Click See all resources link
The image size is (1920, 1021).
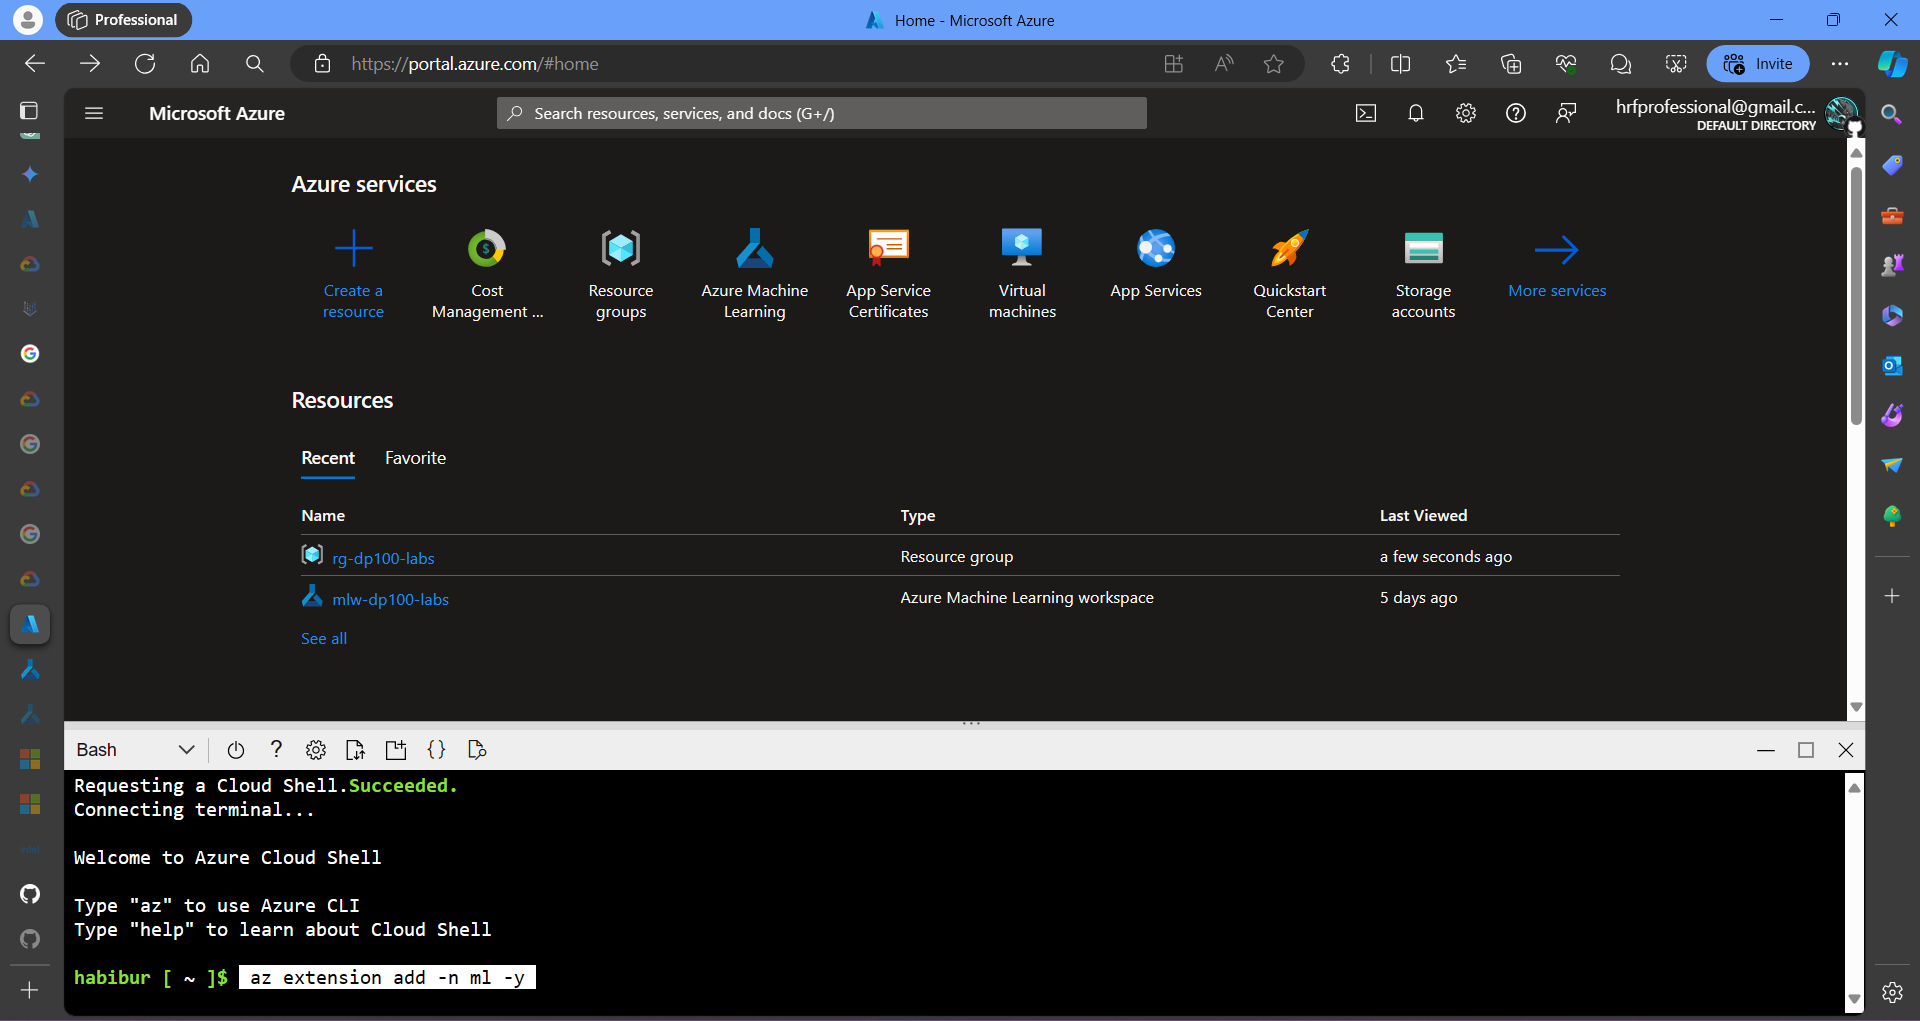pos(324,639)
